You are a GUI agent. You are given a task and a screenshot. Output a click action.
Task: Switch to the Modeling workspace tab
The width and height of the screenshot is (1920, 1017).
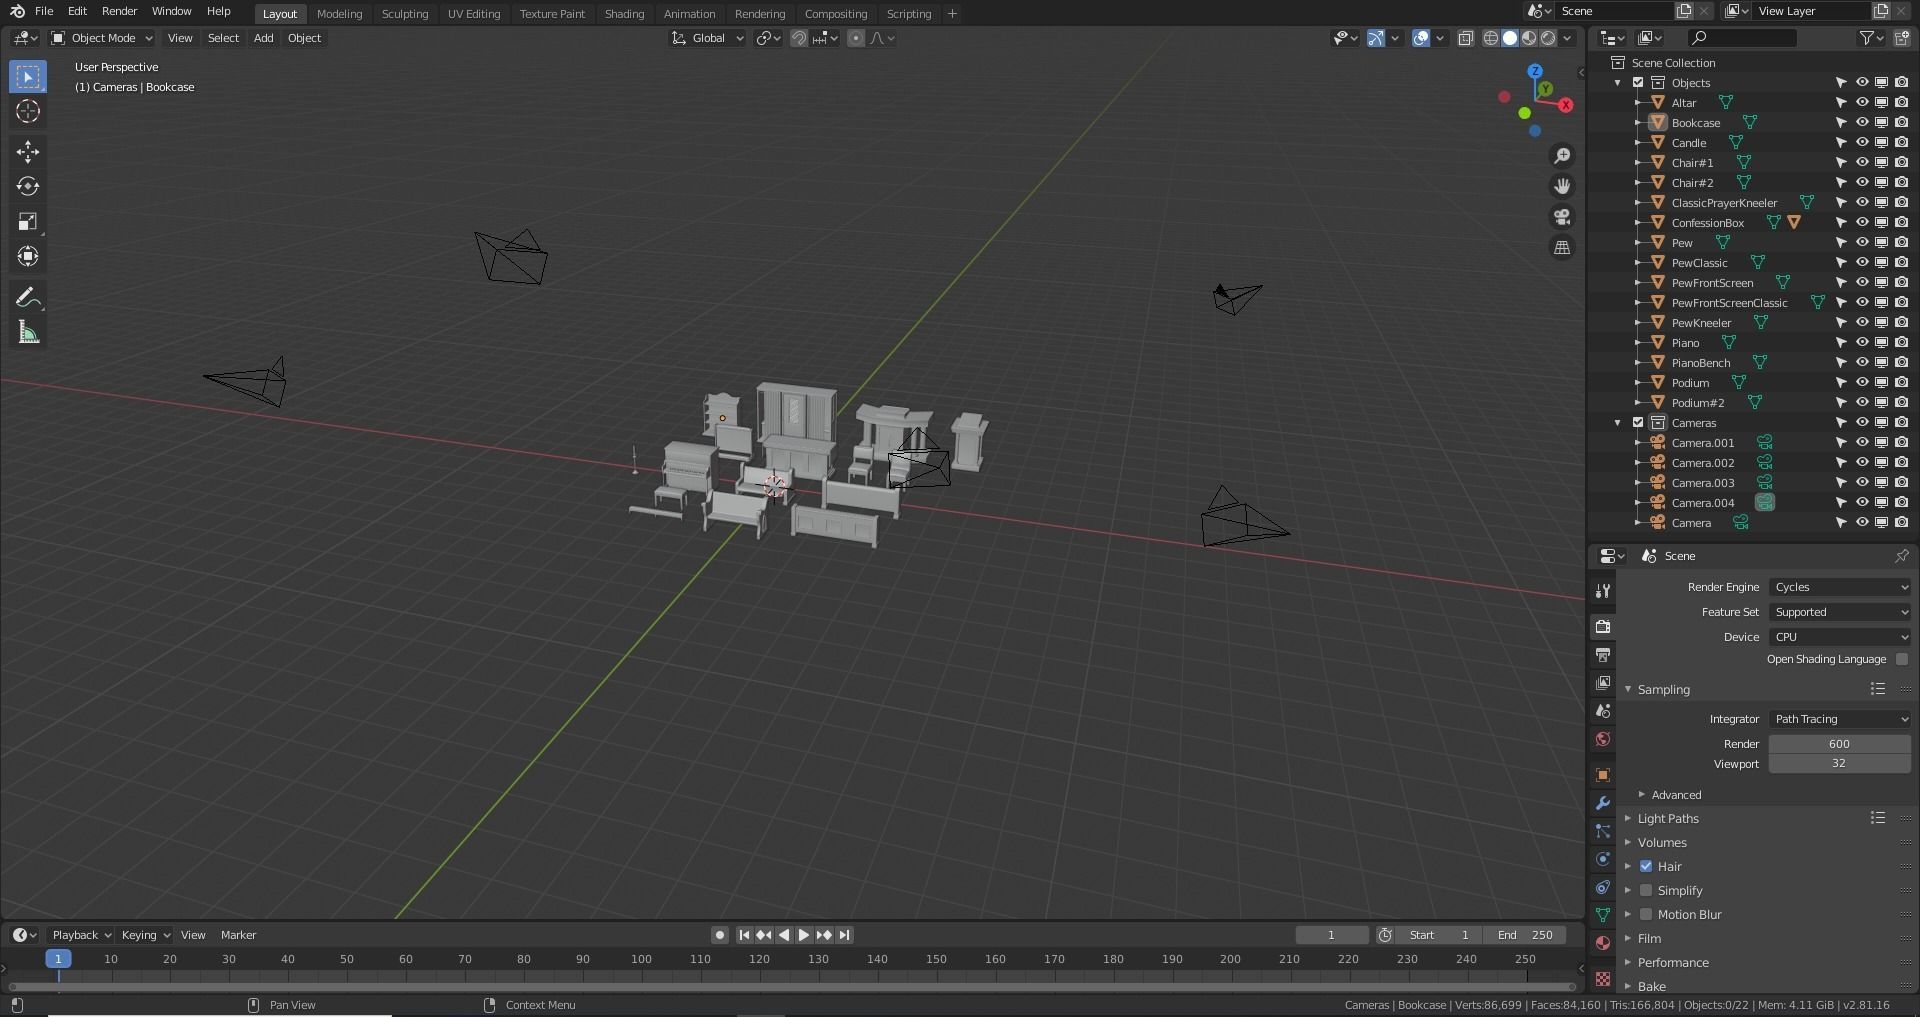point(339,14)
